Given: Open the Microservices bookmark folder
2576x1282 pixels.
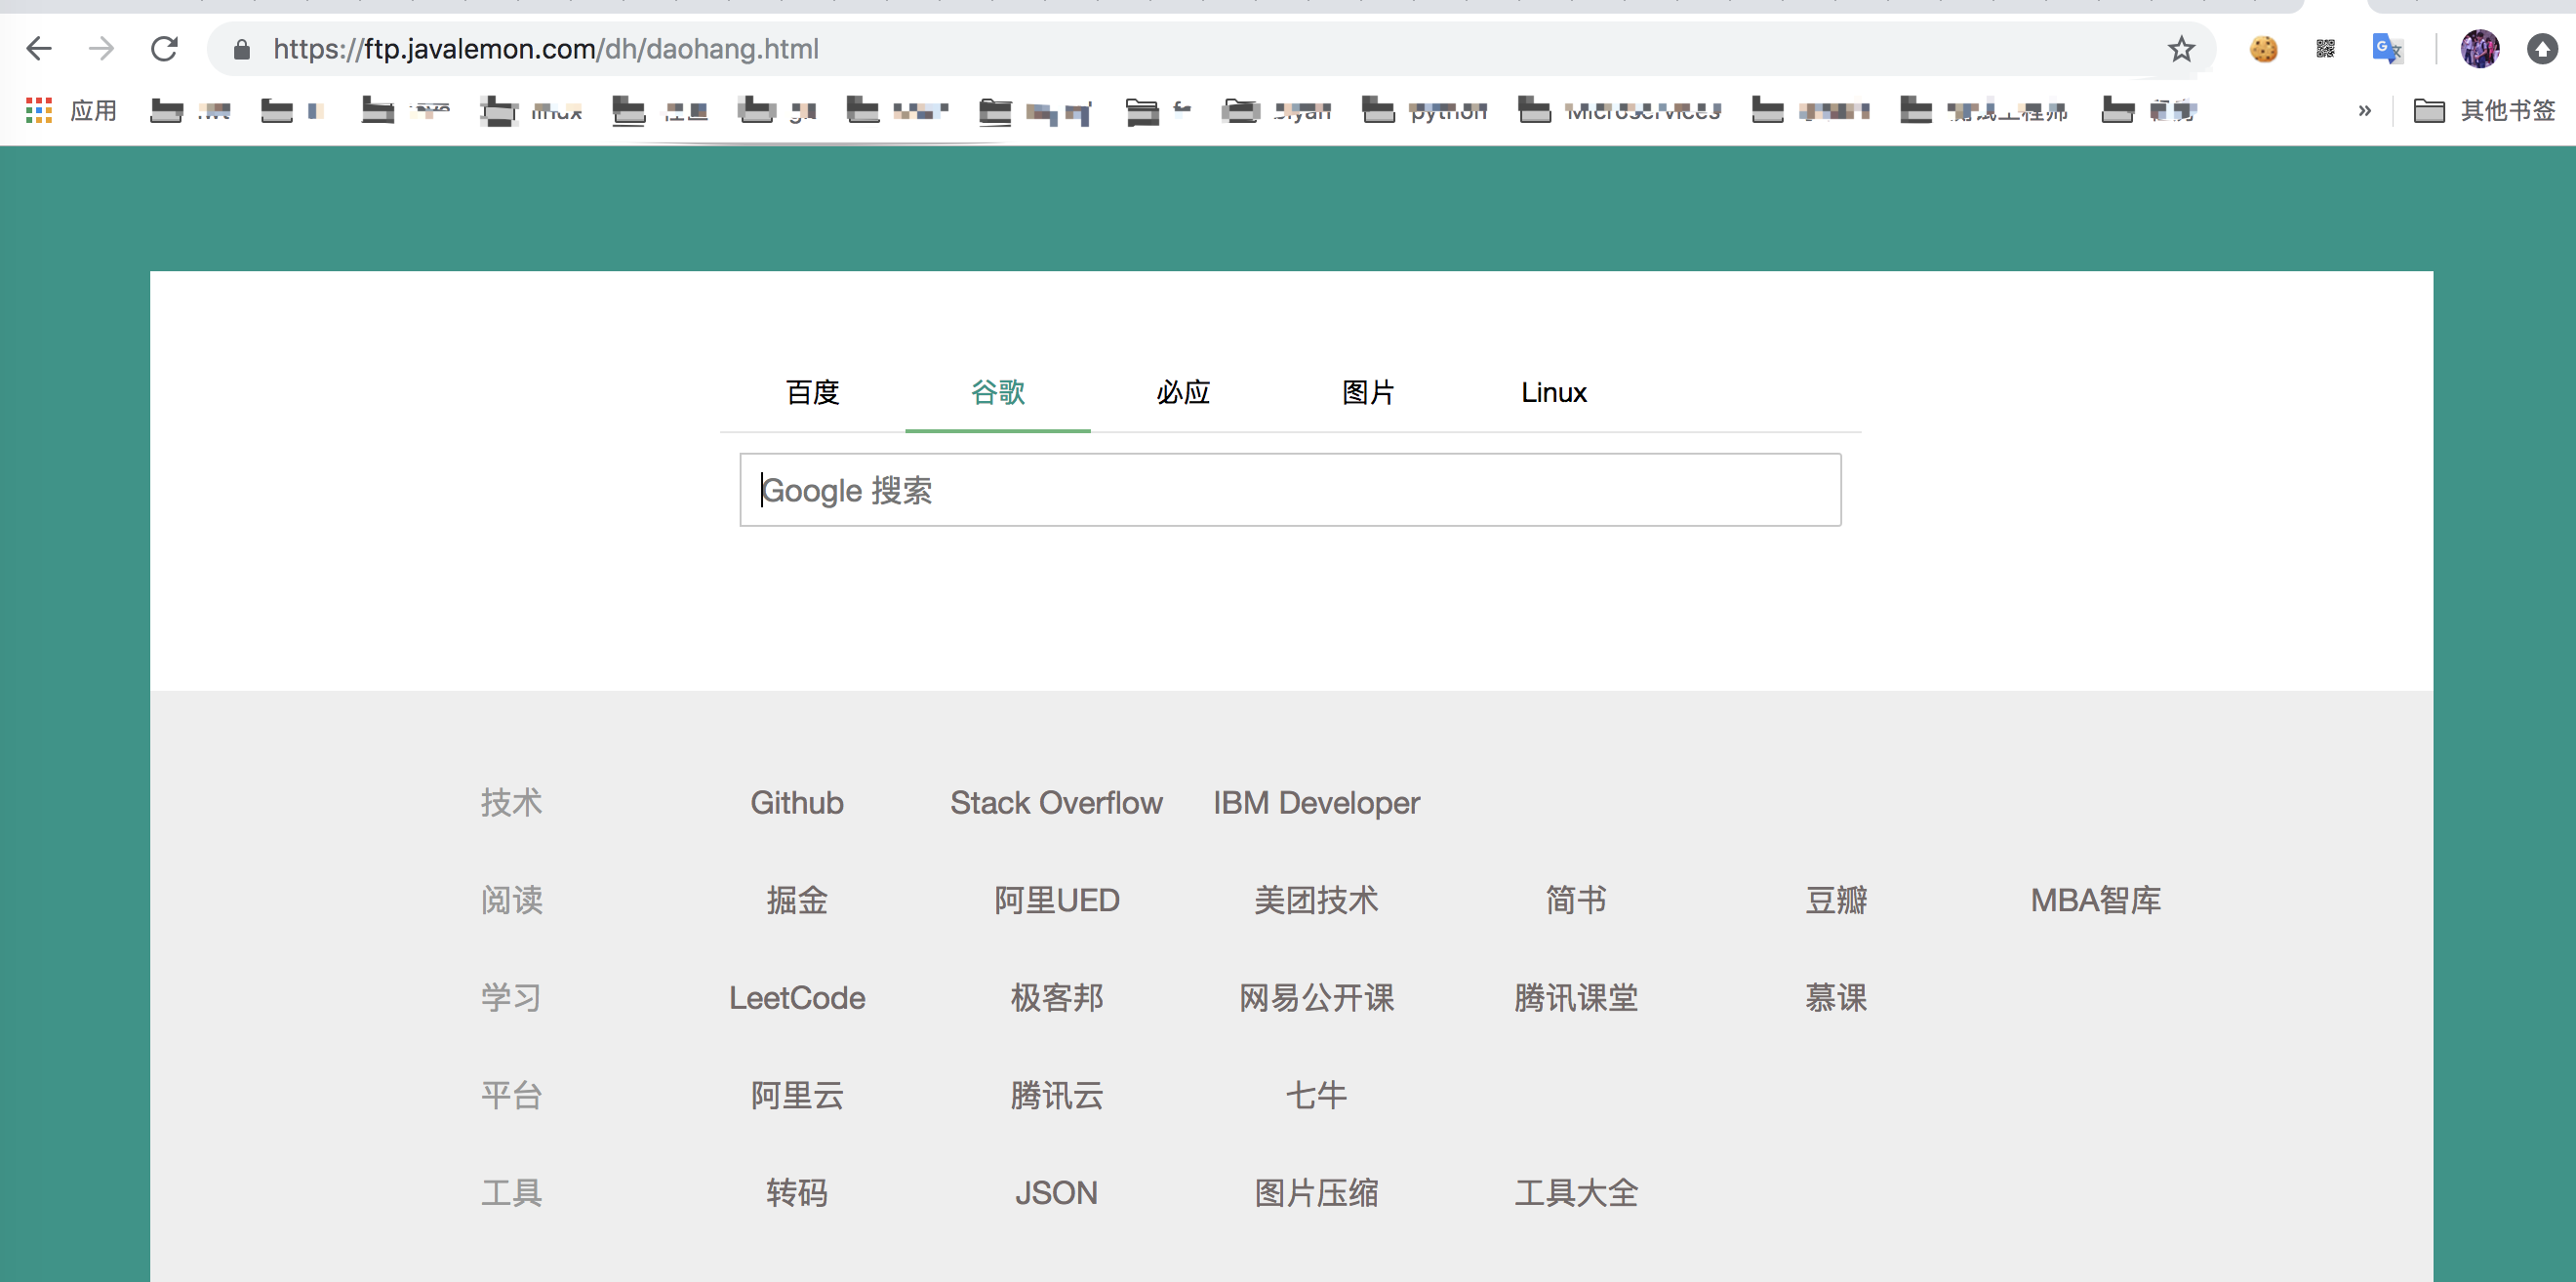Looking at the screenshot, I should click(1619, 110).
